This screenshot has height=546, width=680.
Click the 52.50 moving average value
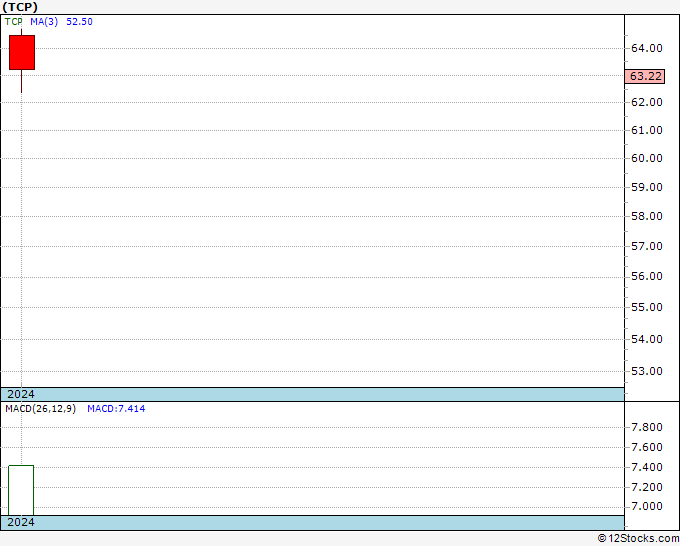(79, 22)
